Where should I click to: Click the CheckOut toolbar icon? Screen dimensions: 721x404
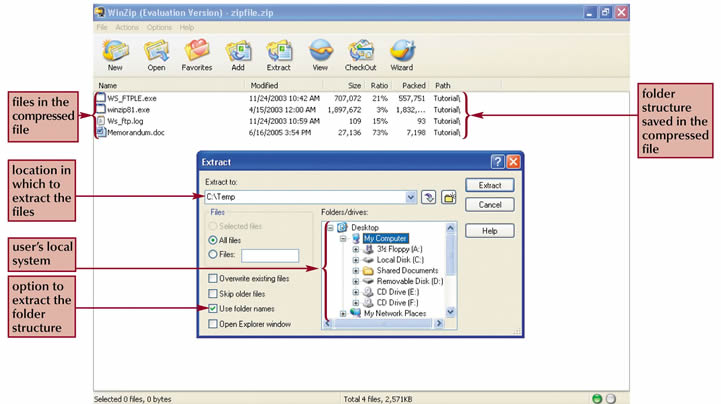(x=361, y=51)
